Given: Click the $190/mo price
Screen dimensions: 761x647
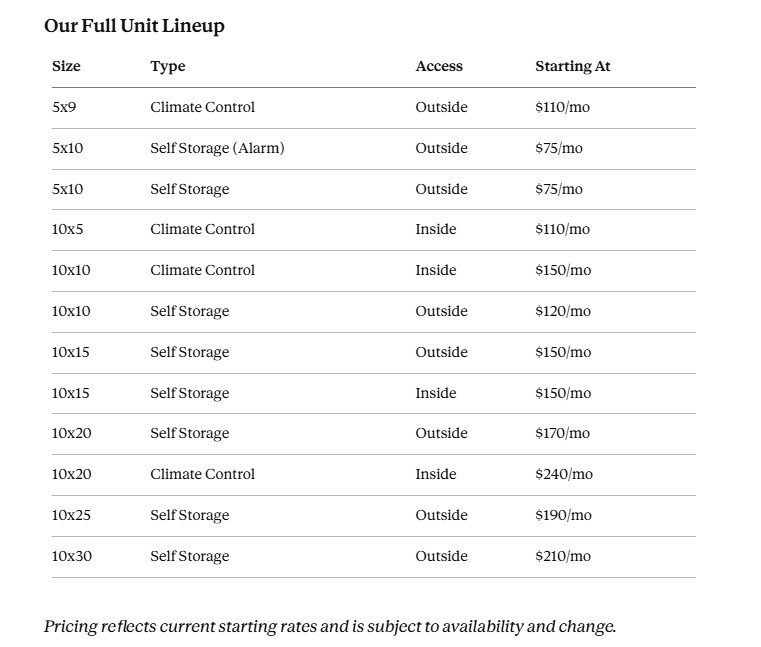Looking at the screenshot, I should pos(563,515).
